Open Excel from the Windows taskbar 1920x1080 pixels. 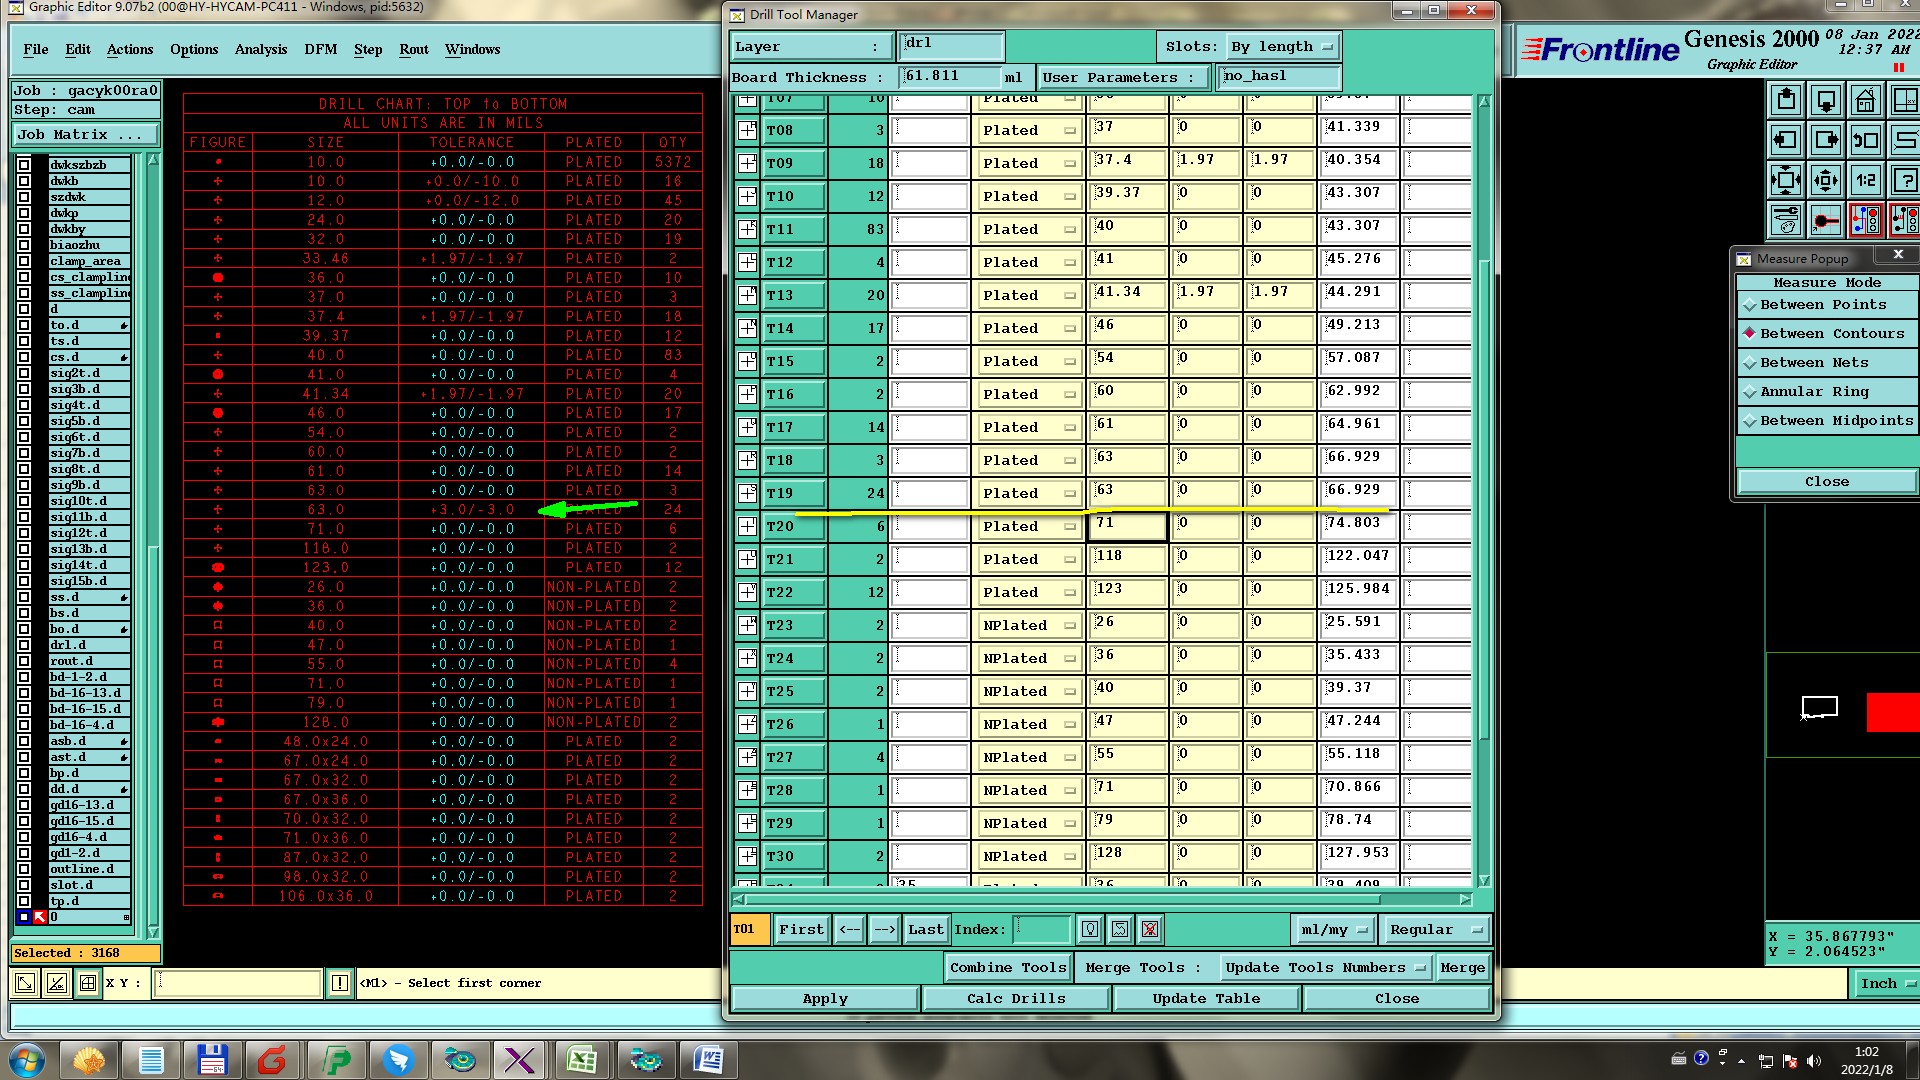pos(582,1059)
